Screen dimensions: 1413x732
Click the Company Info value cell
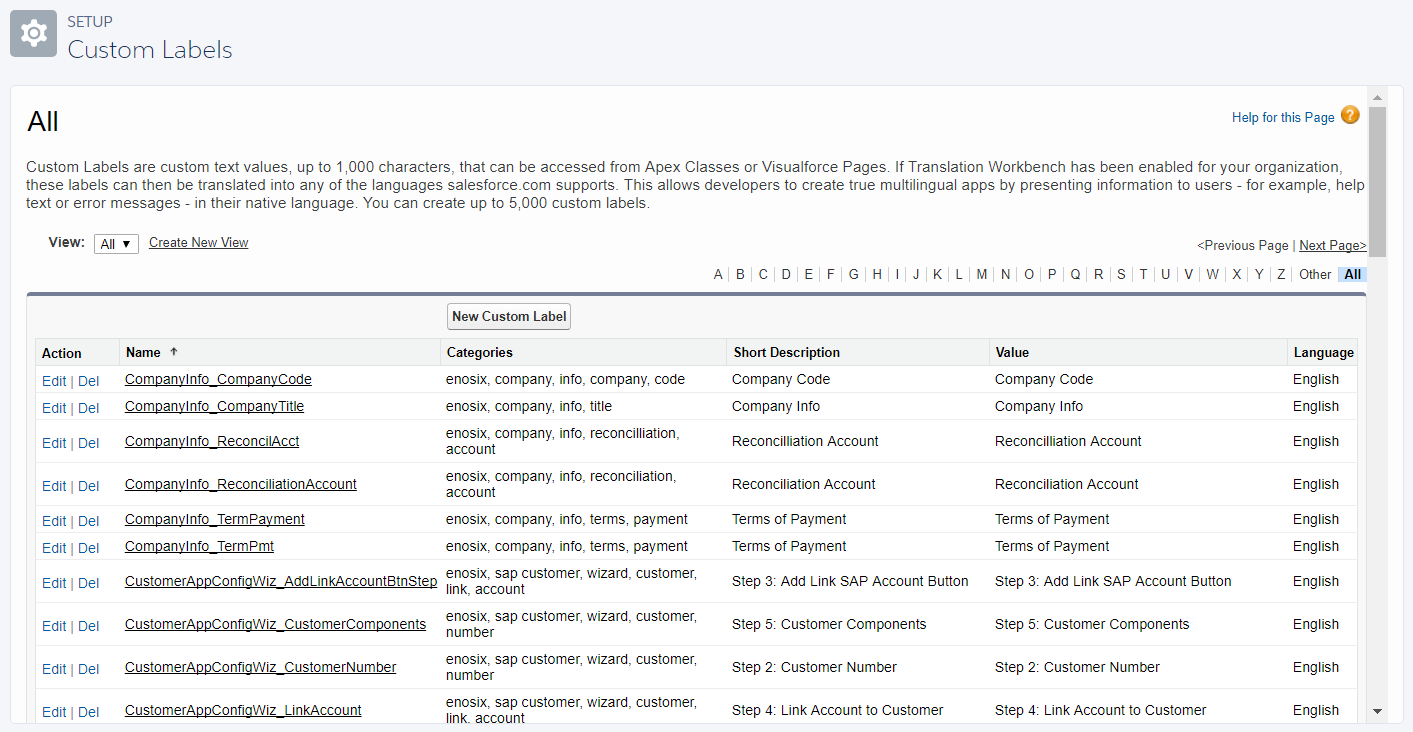1039,406
